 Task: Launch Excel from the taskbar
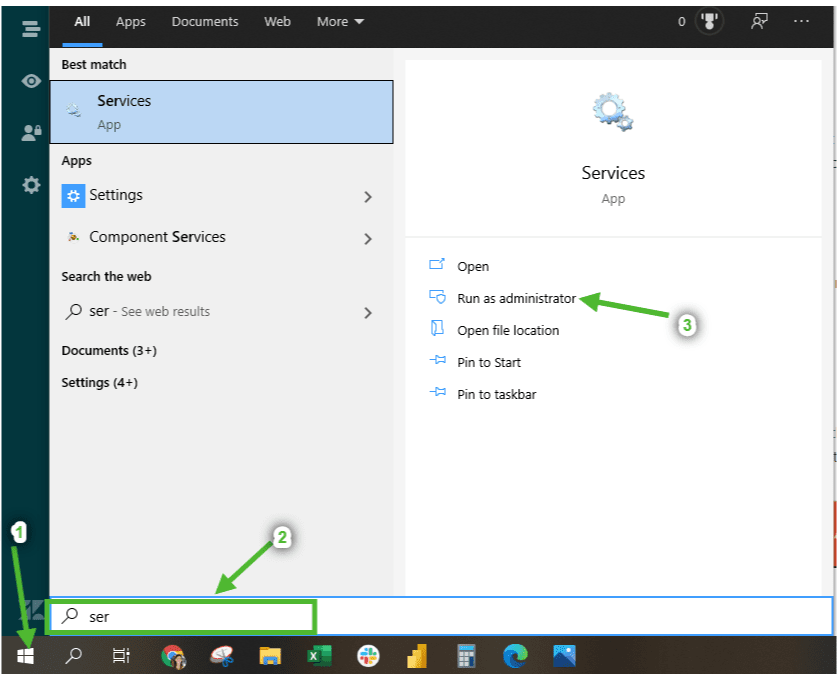tap(319, 656)
